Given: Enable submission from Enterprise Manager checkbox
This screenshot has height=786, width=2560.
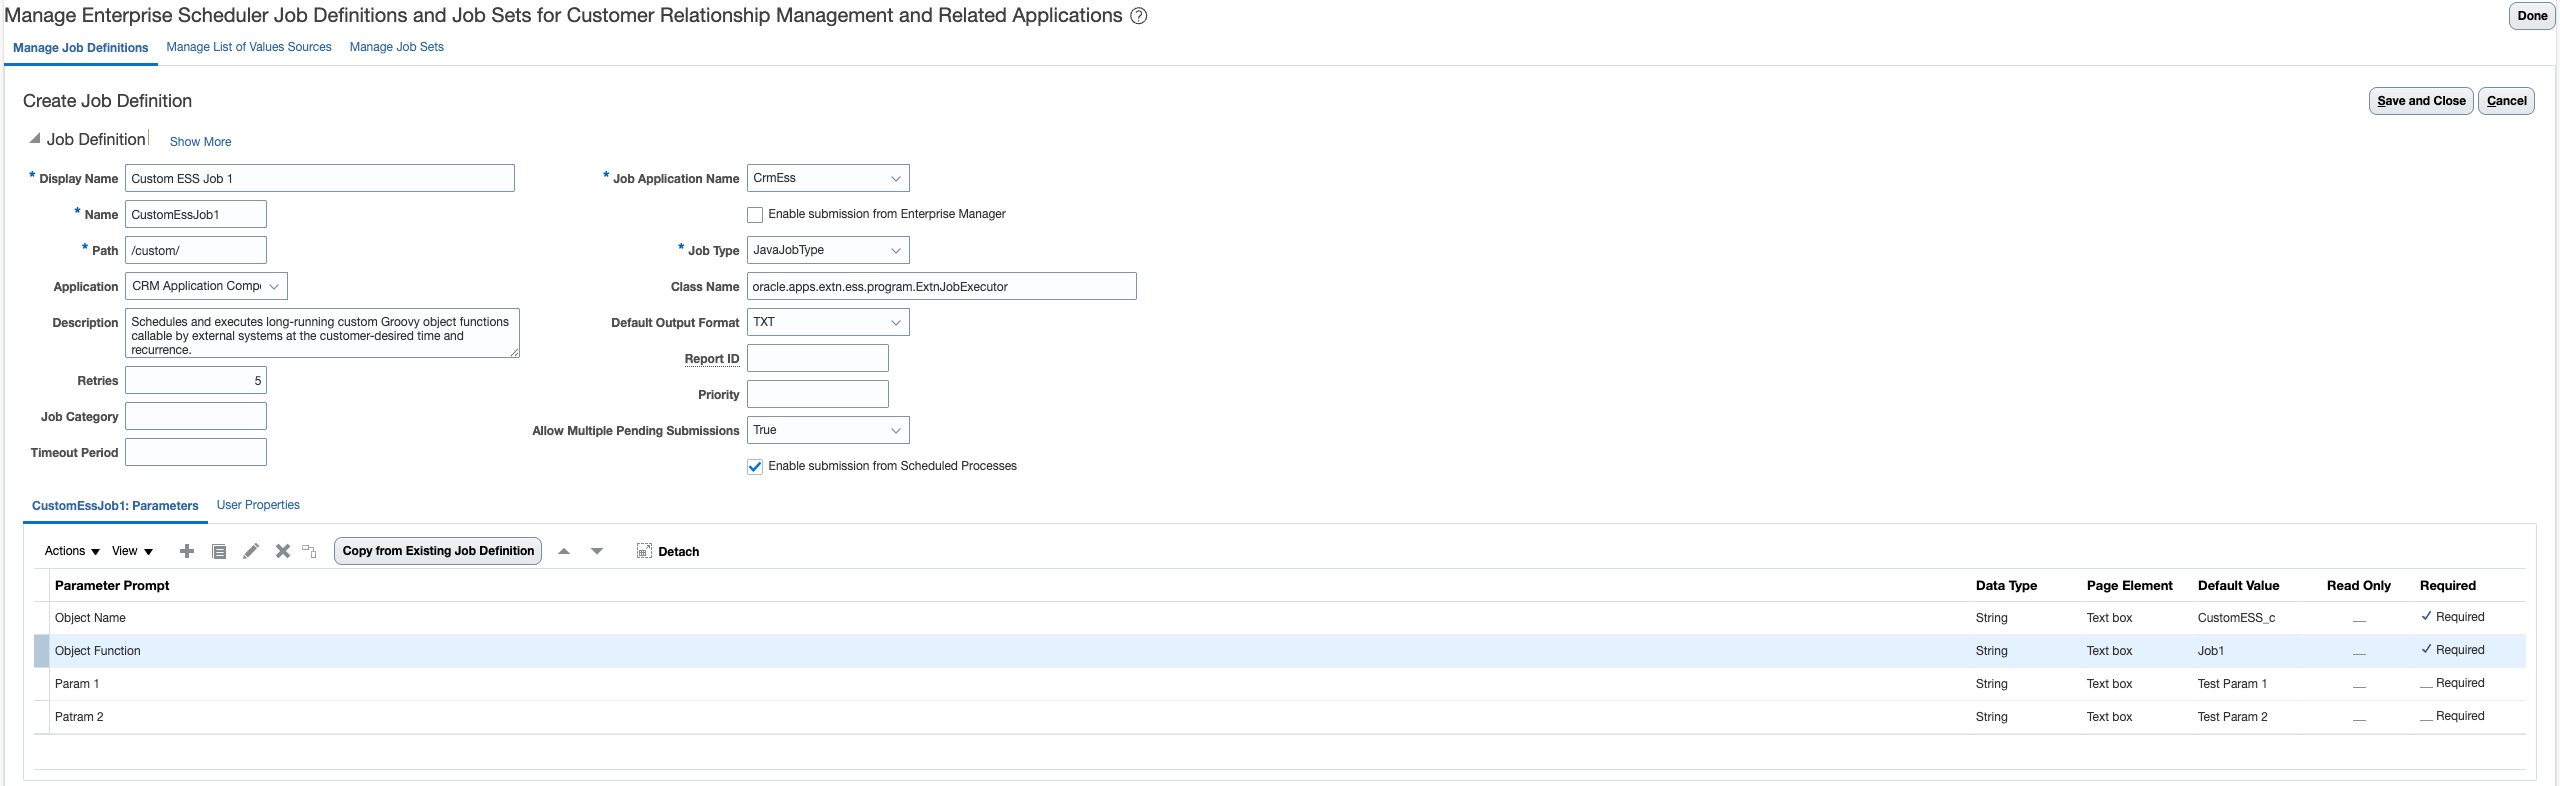Looking at the screenshot, I should [x=755, y=215].
